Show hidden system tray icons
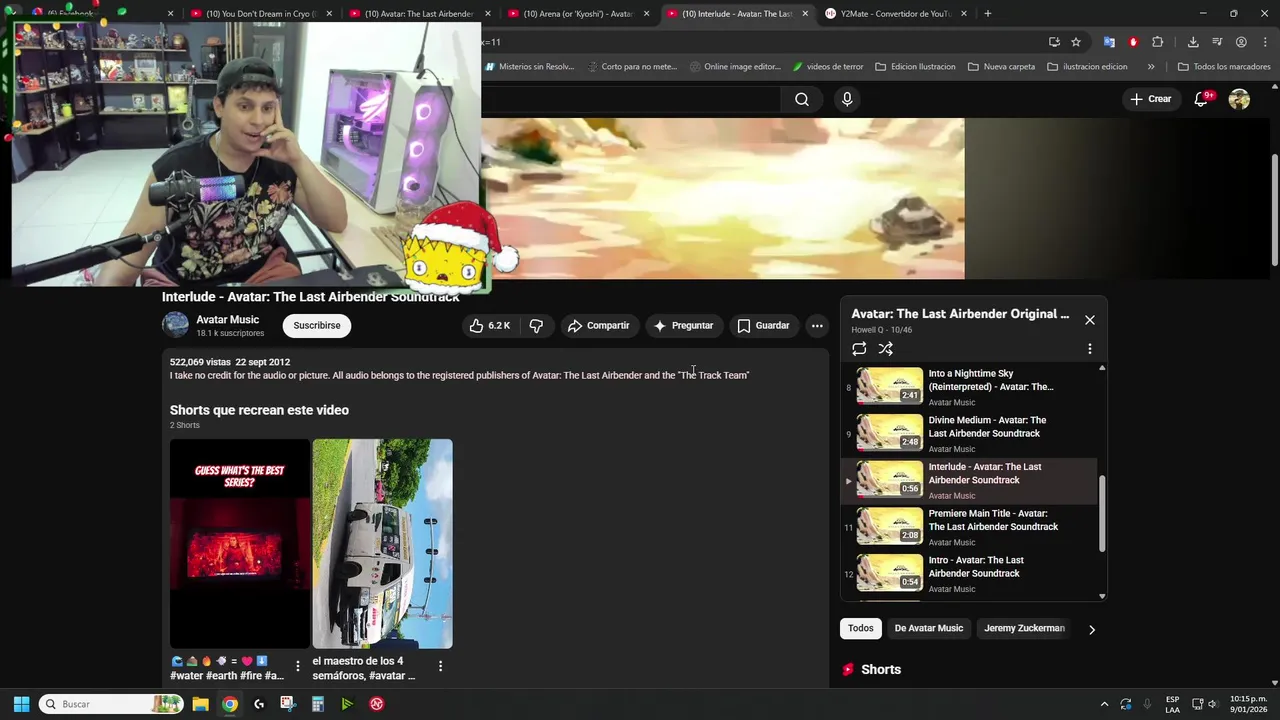This screenshot has width=1280, height=720. (x=1104, y=704)
